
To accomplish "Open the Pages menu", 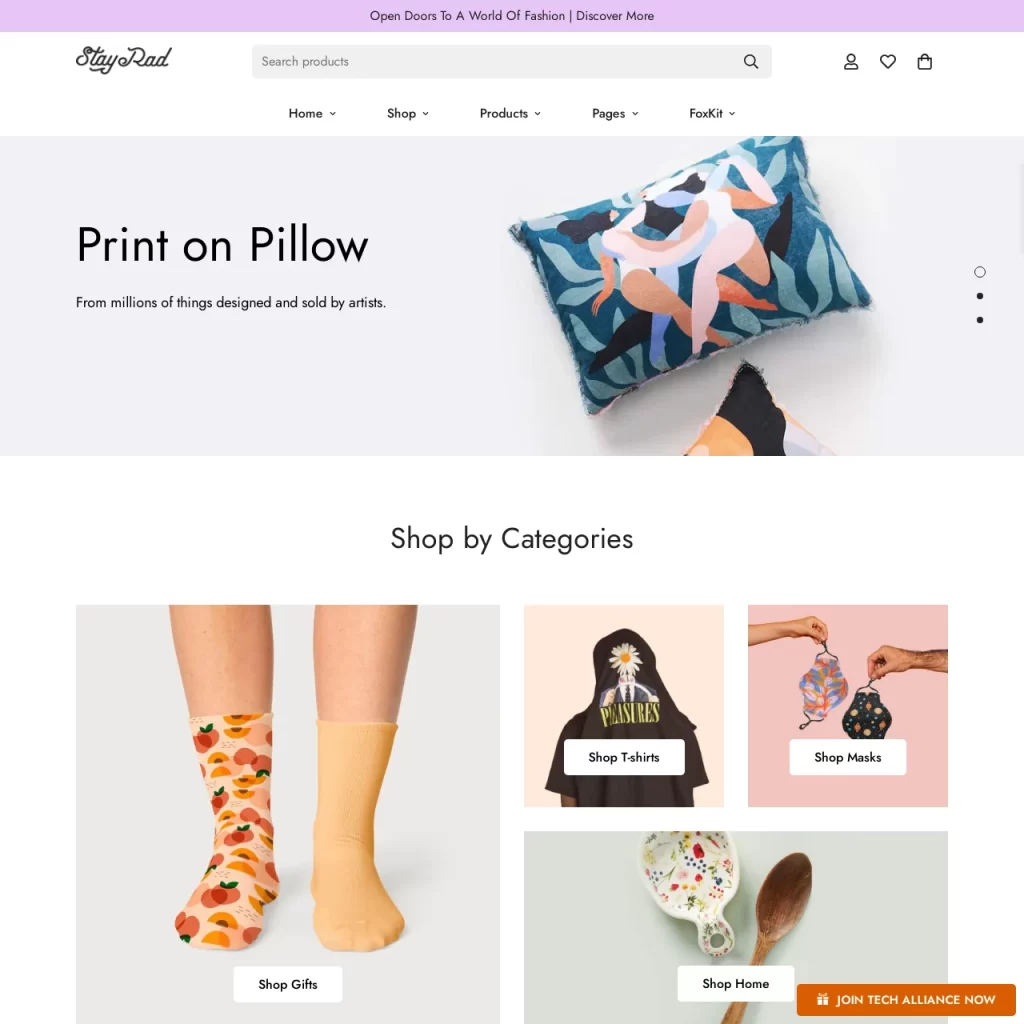I will click(615, 114).
